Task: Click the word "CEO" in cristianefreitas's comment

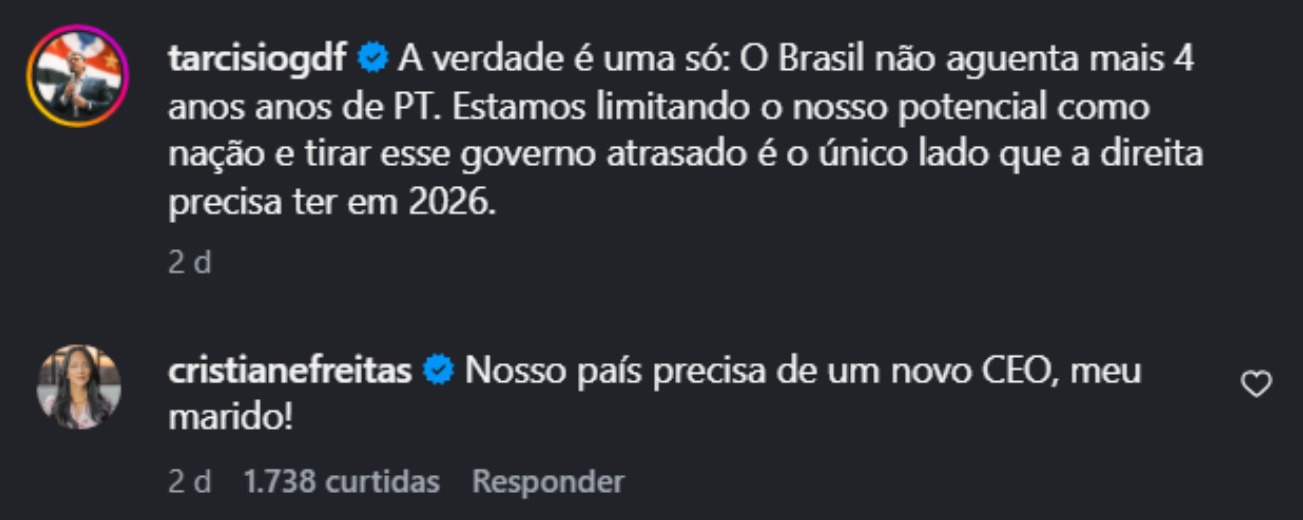Action: tap(1009, 372)
